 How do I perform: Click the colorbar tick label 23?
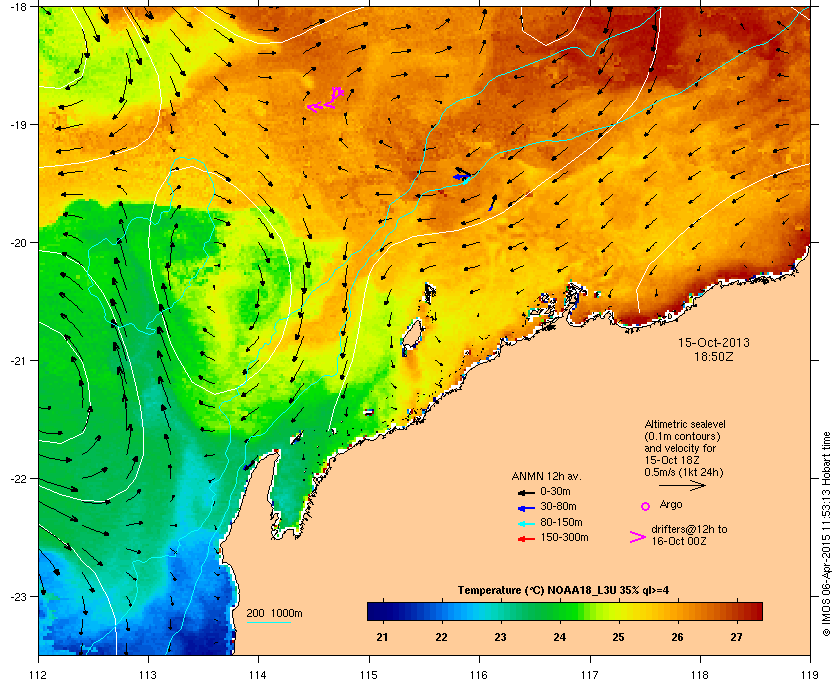(x=500, y=637)
